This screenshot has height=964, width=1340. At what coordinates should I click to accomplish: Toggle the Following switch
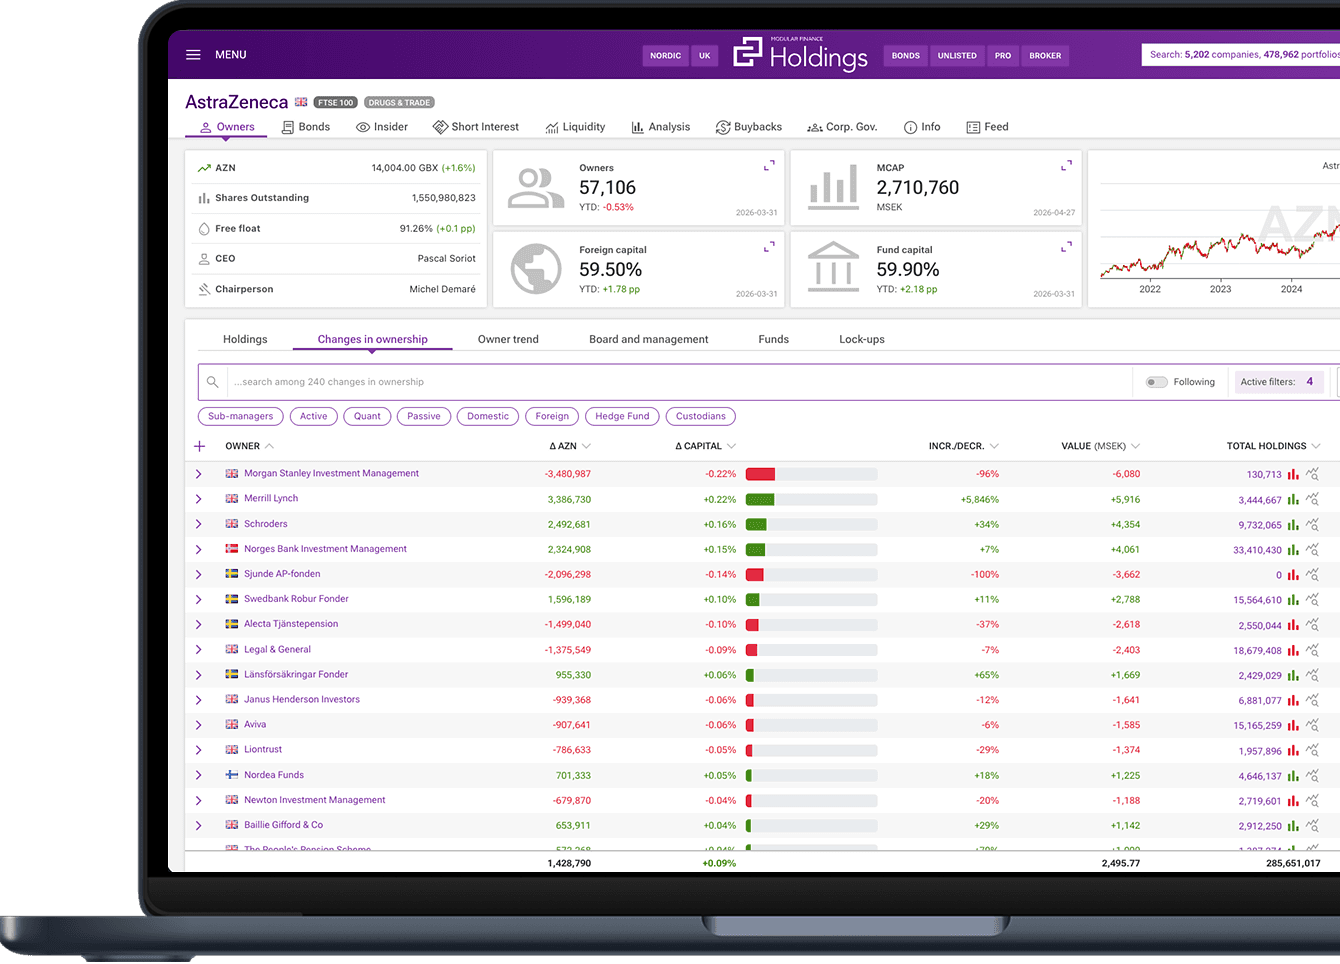point(1157,382)
